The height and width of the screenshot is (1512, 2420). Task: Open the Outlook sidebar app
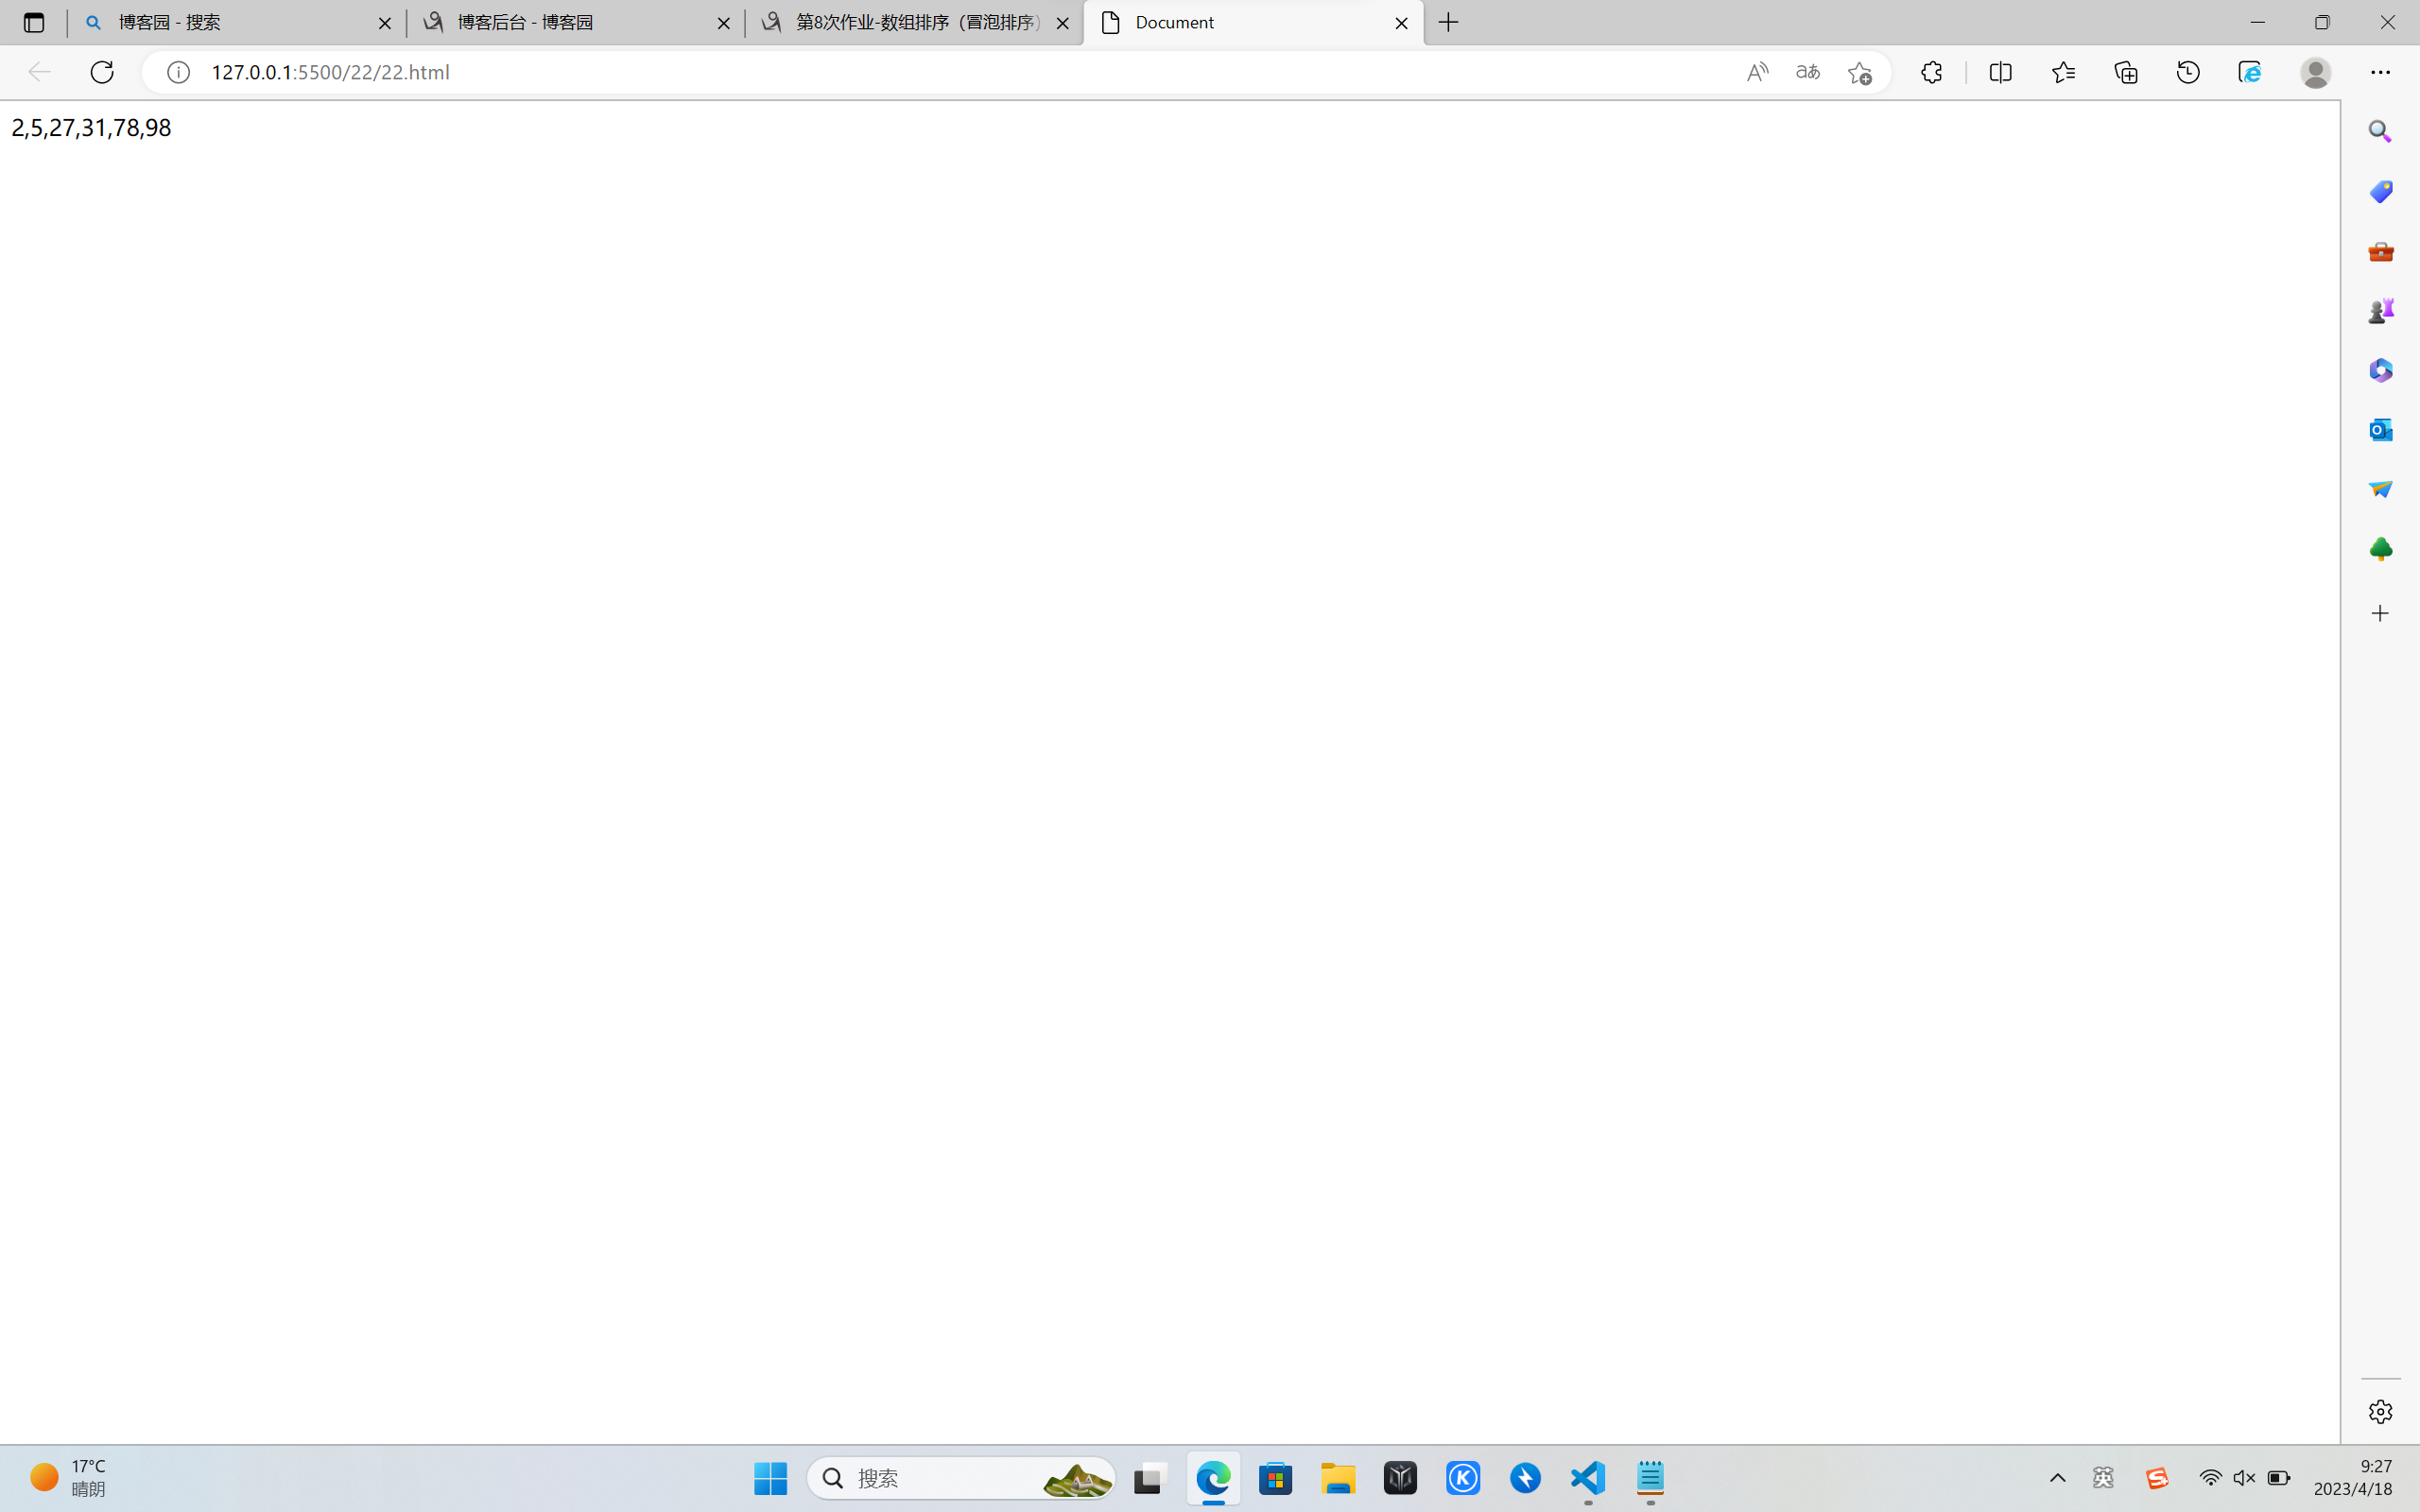(2380, 430)
